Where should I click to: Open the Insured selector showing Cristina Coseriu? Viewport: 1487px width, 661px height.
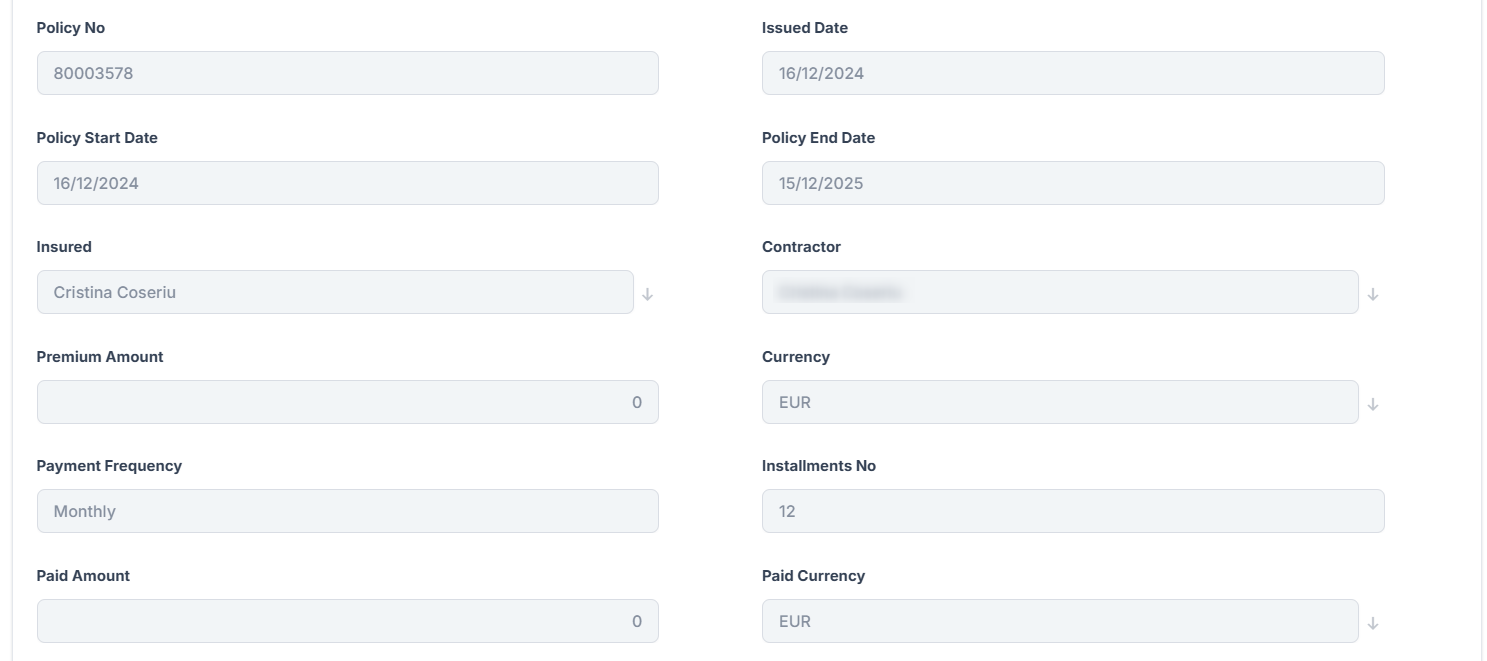tap(335, 292)
